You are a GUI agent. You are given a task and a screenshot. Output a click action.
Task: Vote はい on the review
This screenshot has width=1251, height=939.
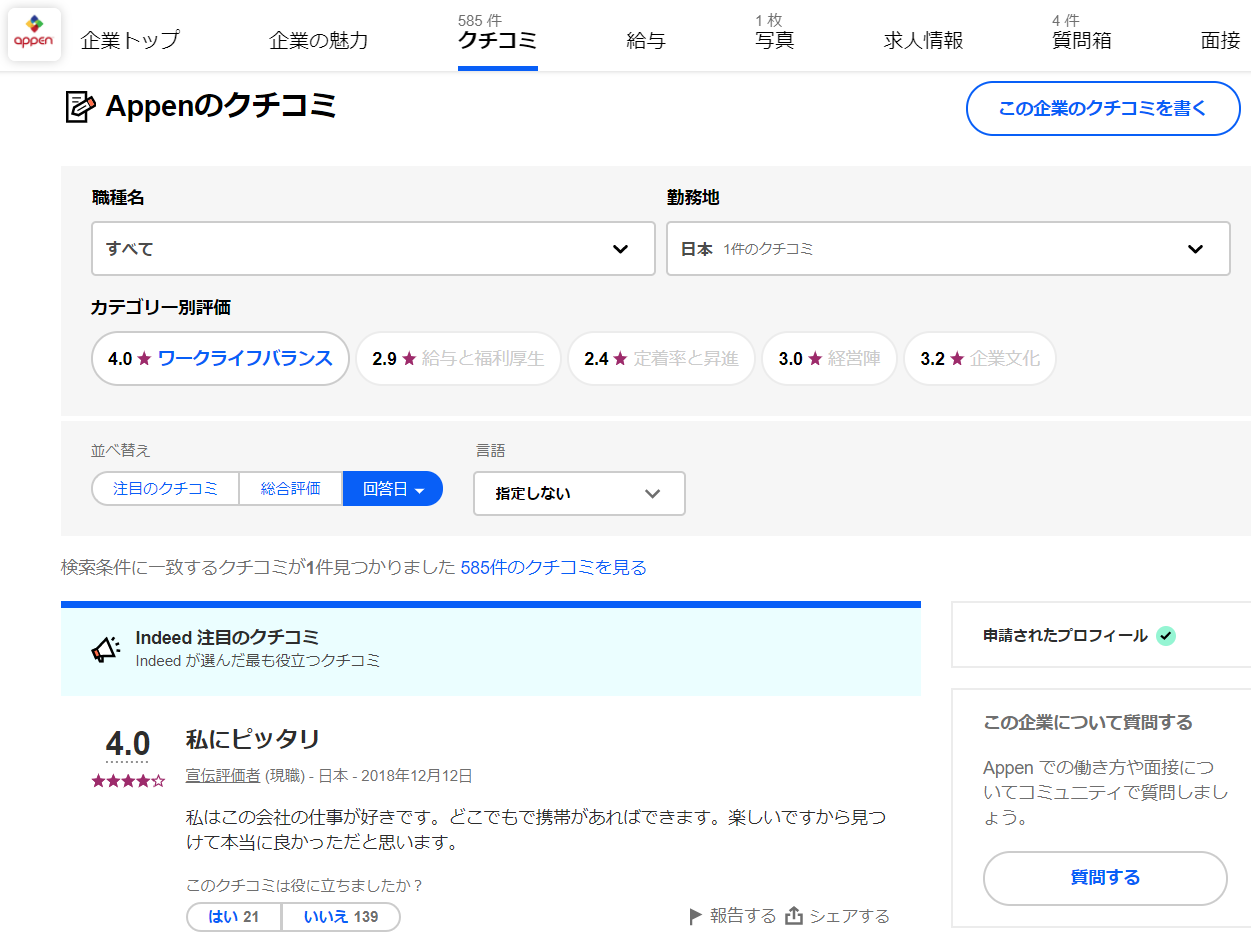[234, 917]
